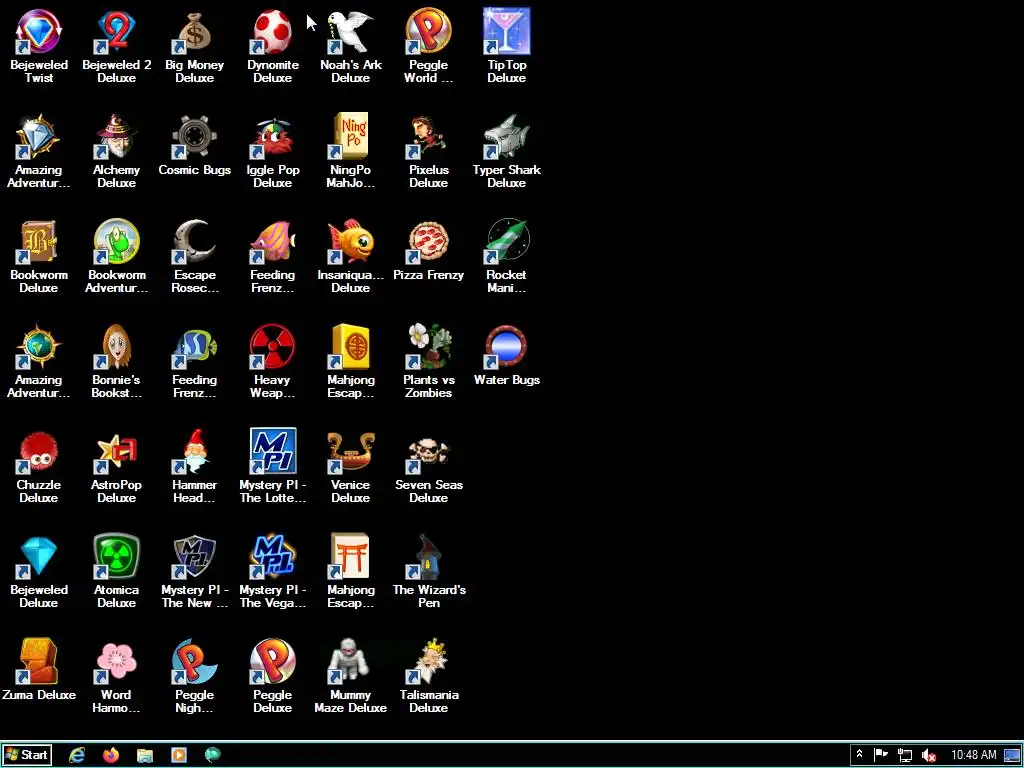
Task: Click the NingPo MahJong tile icon
Action: pos(351,136)
